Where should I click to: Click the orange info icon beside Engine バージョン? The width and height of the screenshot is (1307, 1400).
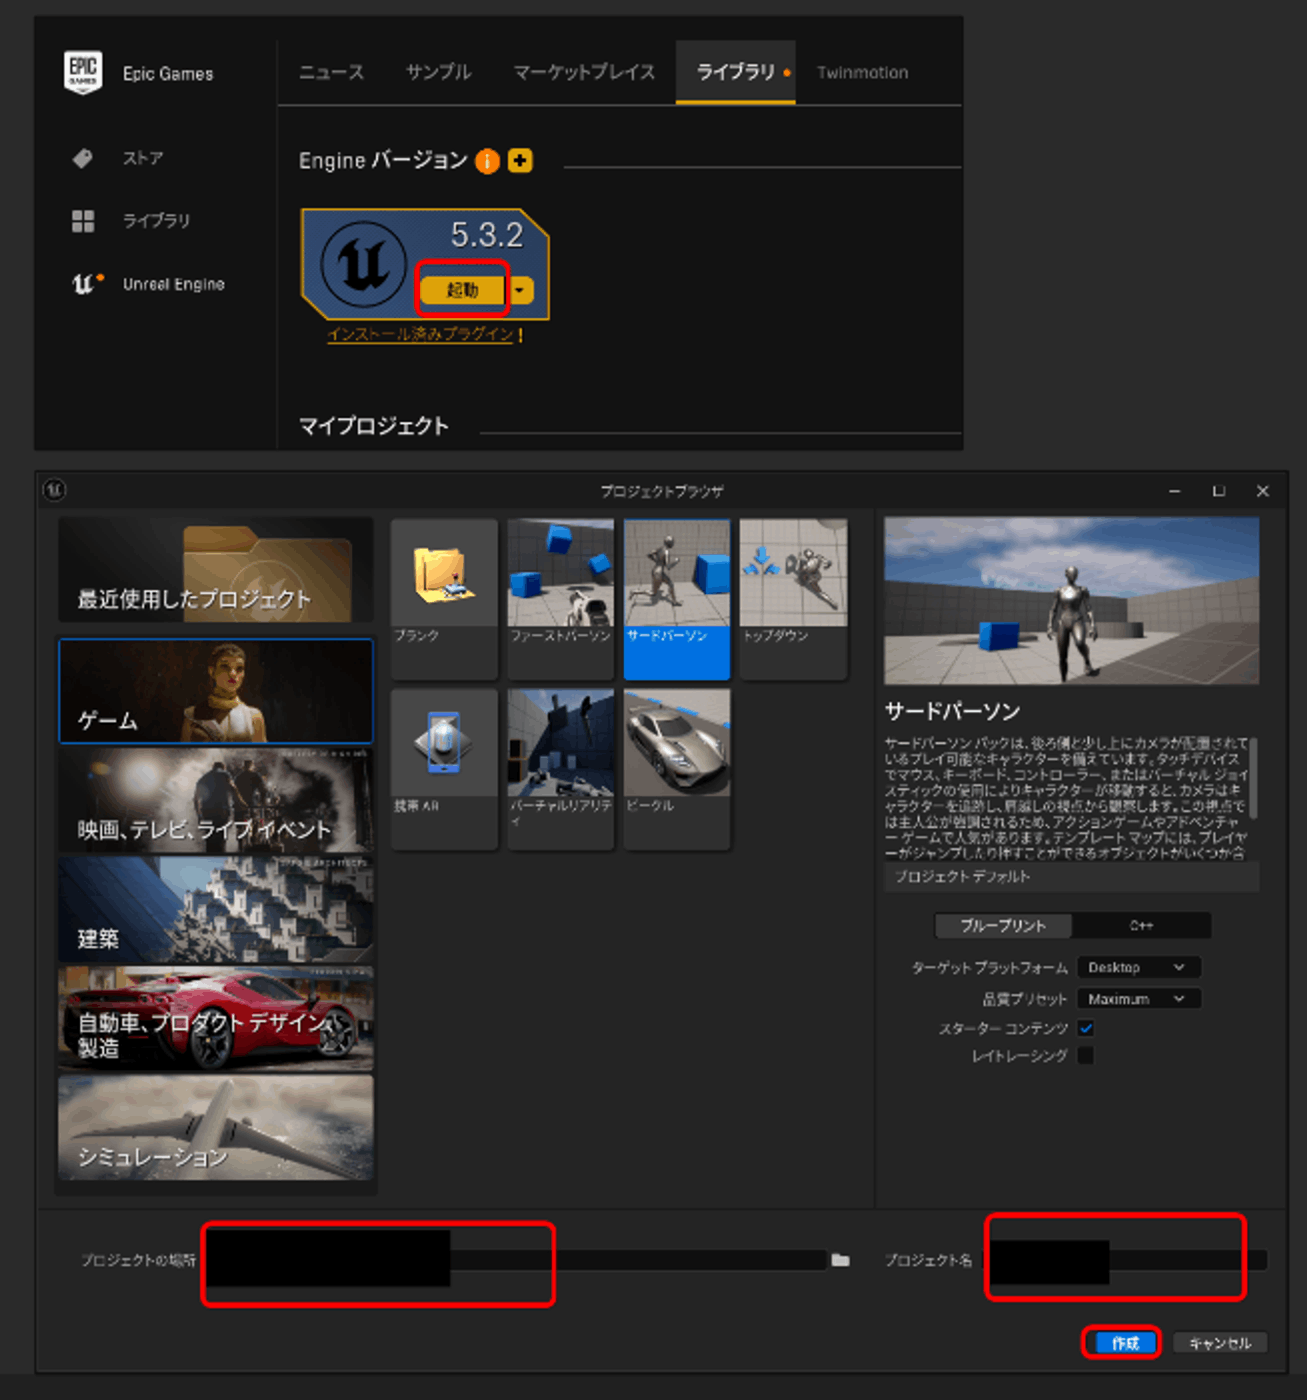coord(487,161)
